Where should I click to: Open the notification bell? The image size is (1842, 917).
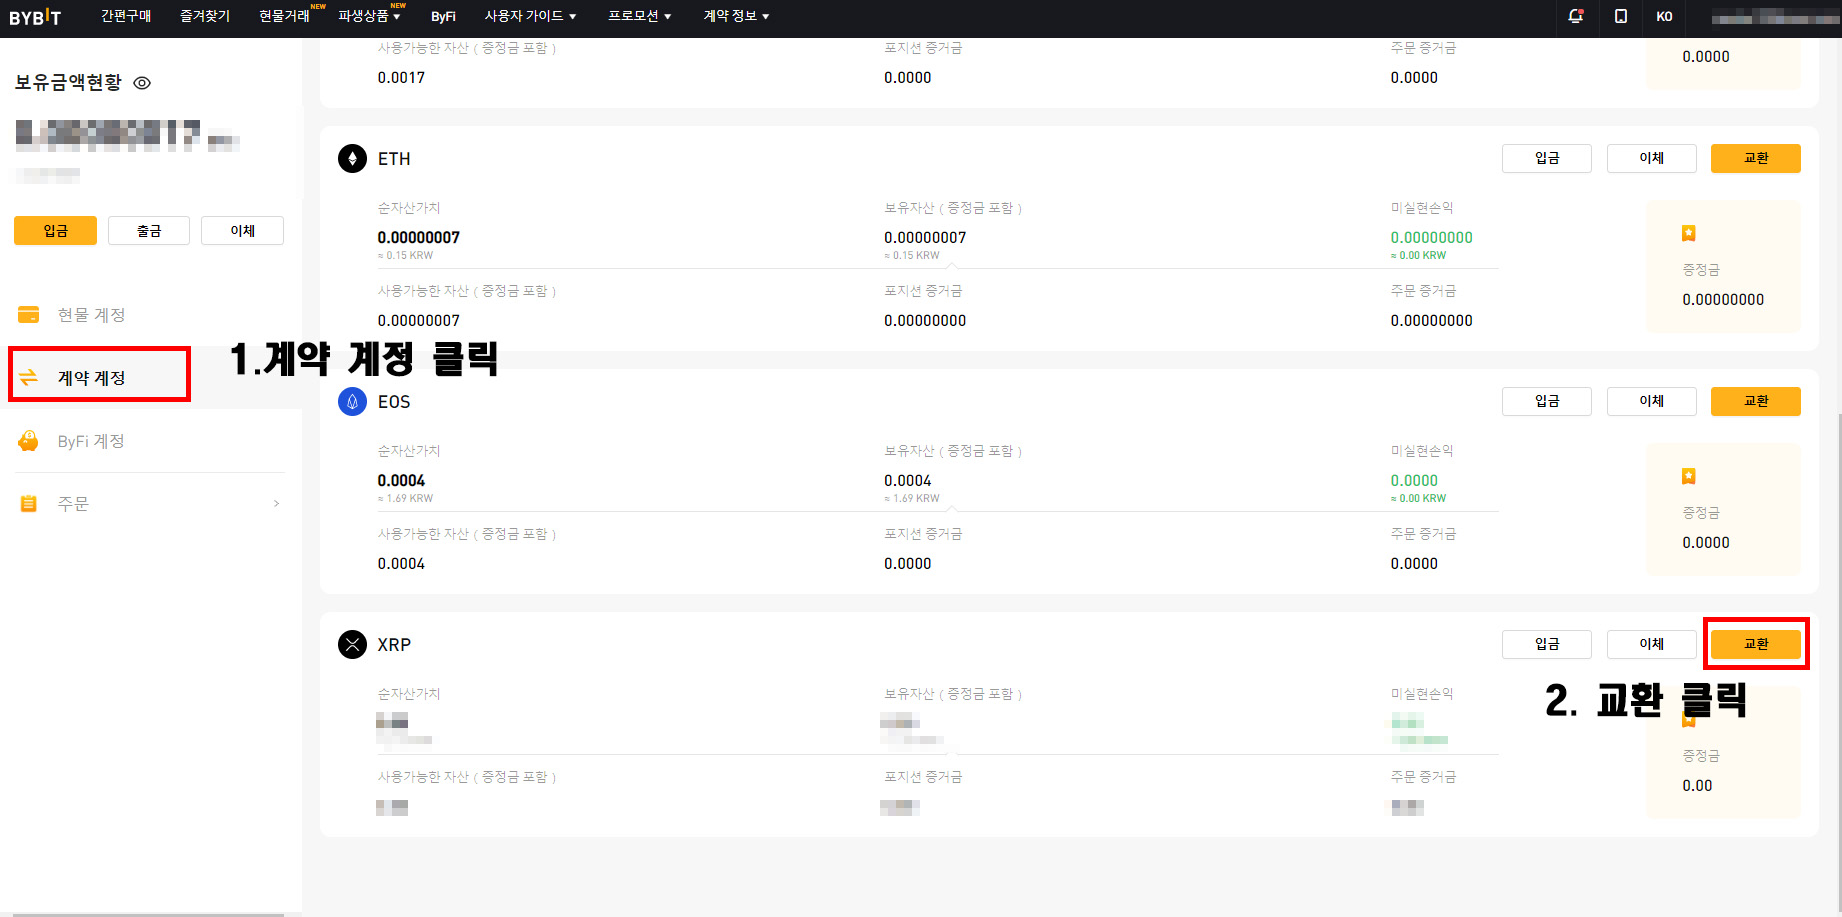pyautogui.click(x=1576, y=16)
